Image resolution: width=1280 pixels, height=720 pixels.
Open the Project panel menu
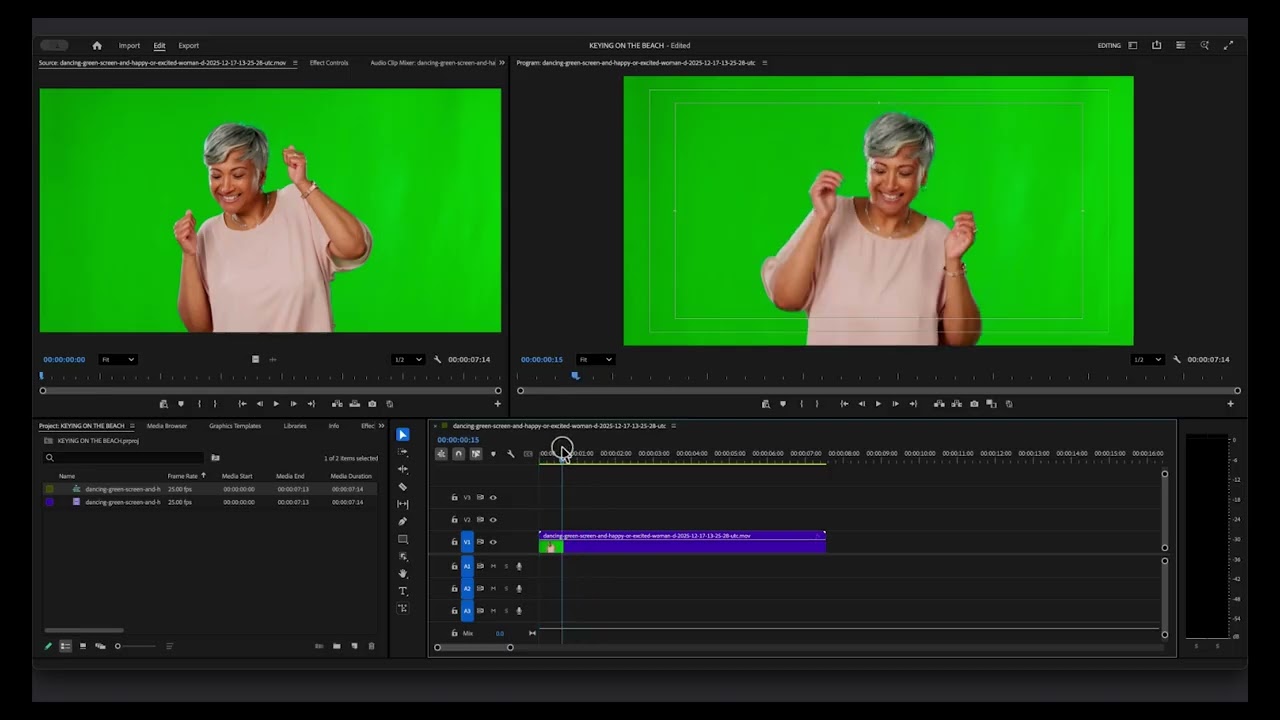pos(133,426)
